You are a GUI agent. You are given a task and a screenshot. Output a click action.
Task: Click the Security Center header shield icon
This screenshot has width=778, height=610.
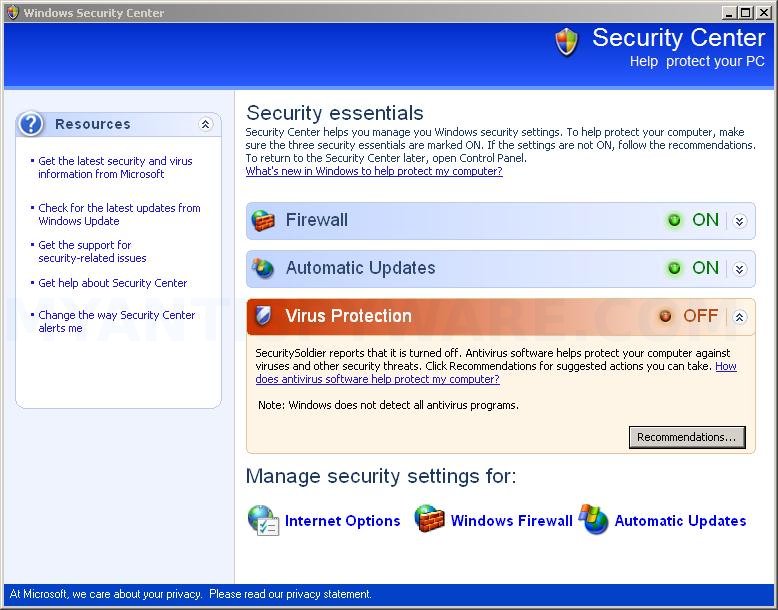click(x=567, y=42)
